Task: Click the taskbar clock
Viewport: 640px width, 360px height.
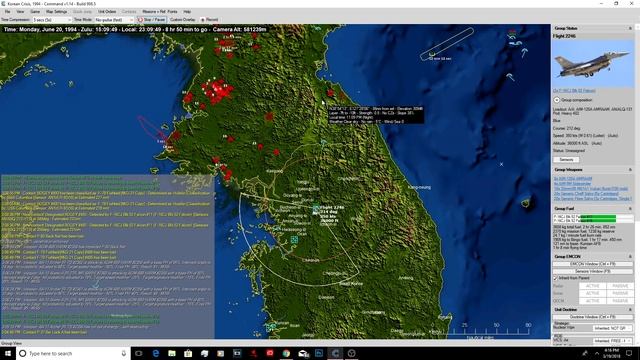Action: pos(611,353)
